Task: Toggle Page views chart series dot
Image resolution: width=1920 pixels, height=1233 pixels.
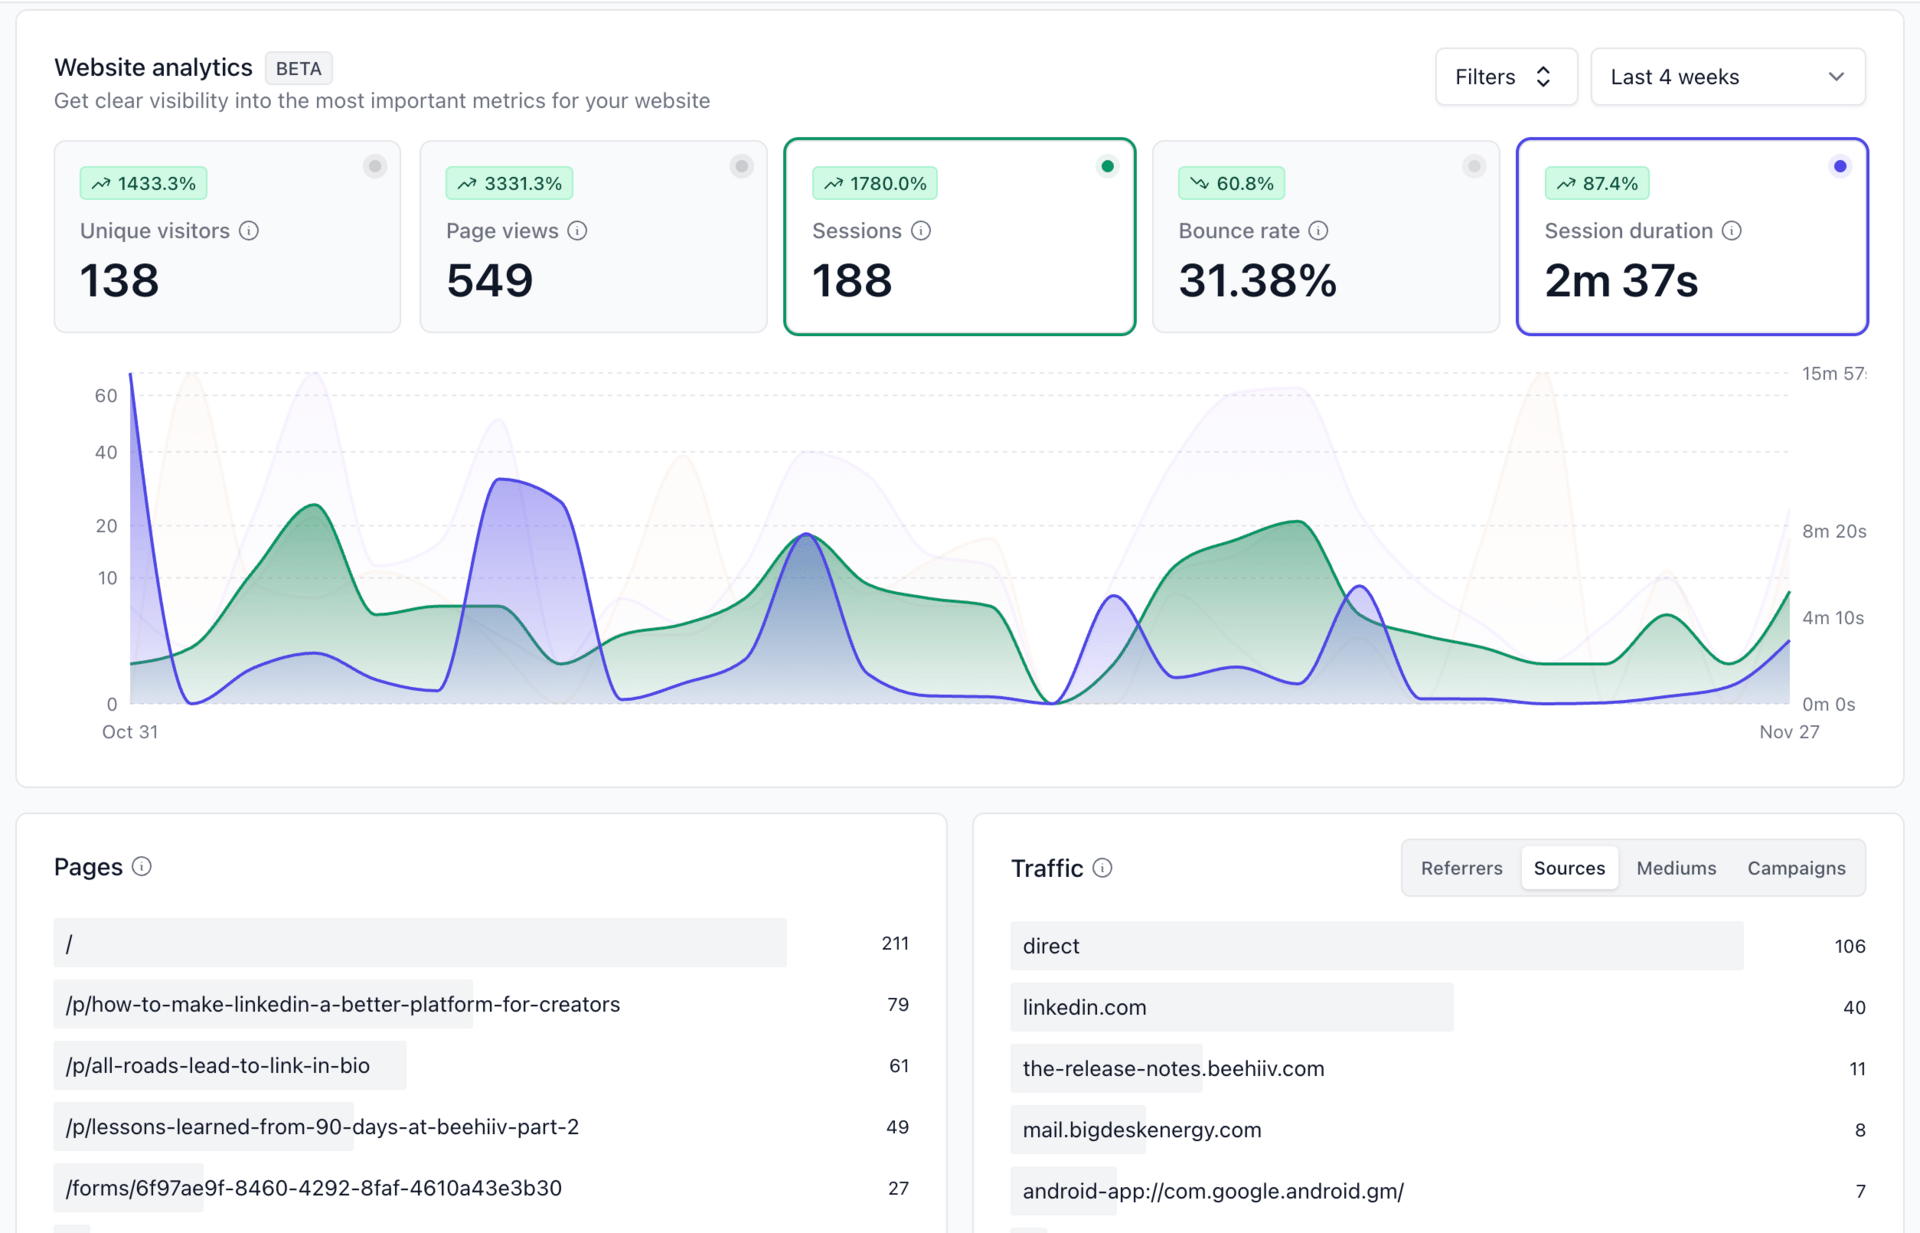Action: point(741,166)
